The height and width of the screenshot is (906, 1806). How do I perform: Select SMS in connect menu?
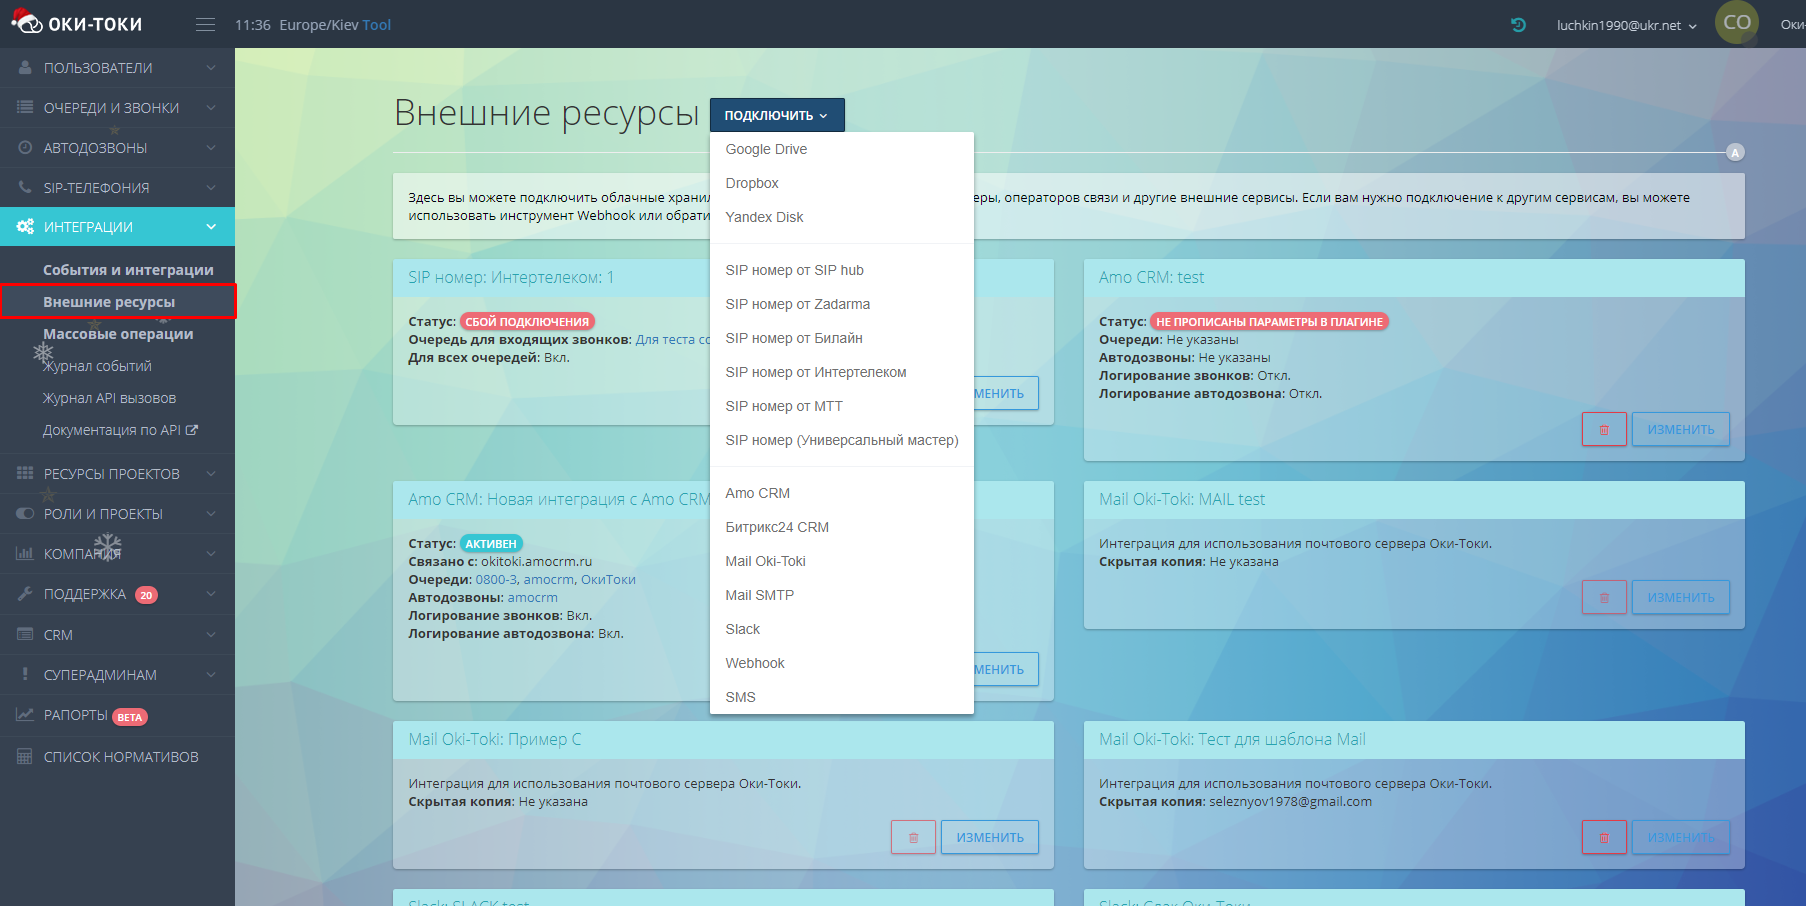pyautogui.click(x=842, y=697)
